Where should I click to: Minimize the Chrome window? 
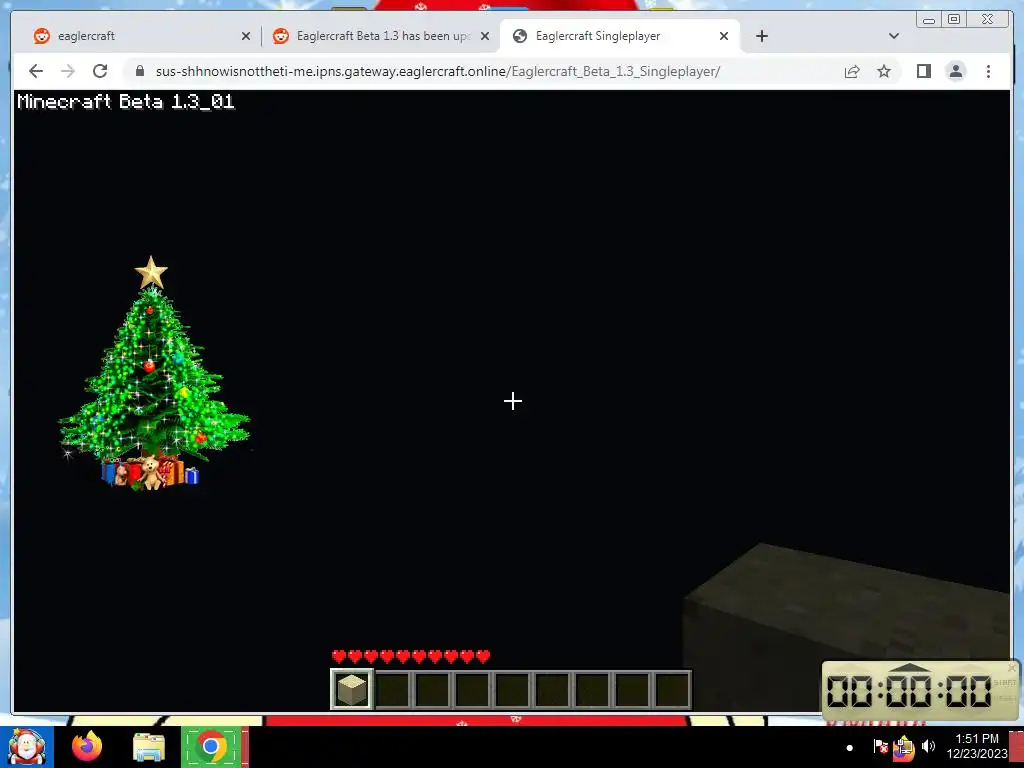tap(929, 20)
